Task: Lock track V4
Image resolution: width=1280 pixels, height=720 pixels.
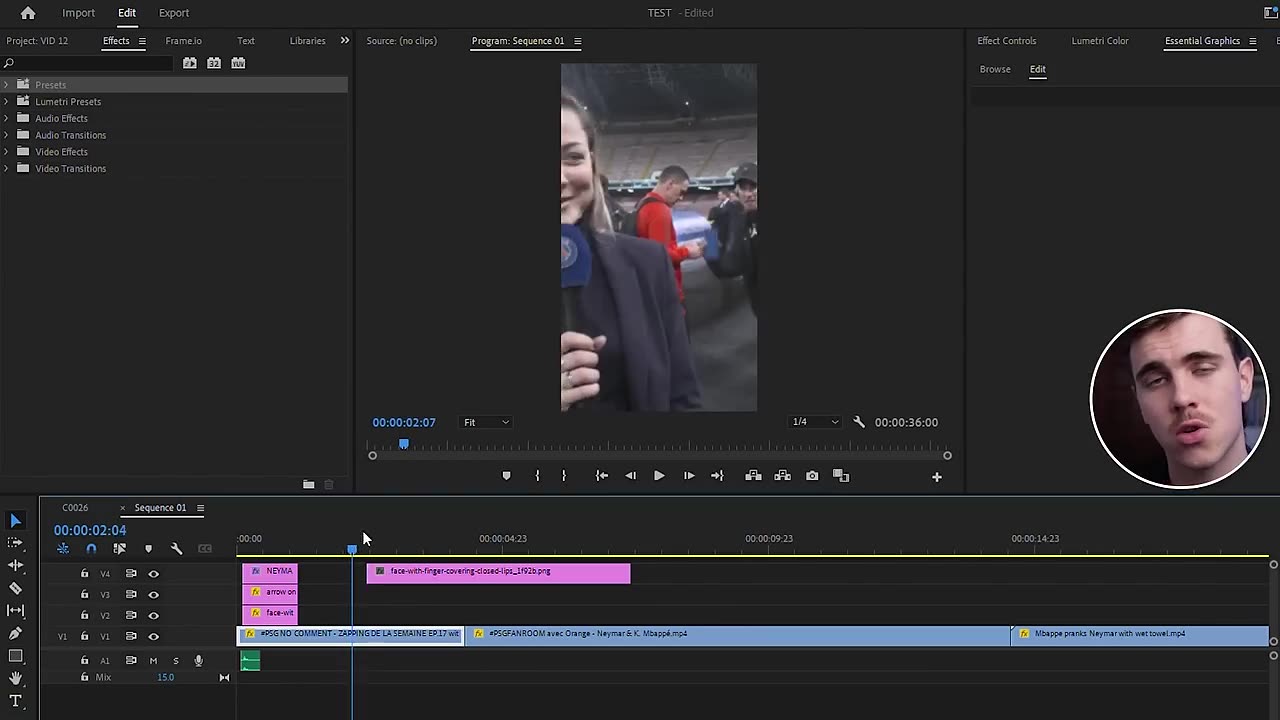Action: [84, 574]
